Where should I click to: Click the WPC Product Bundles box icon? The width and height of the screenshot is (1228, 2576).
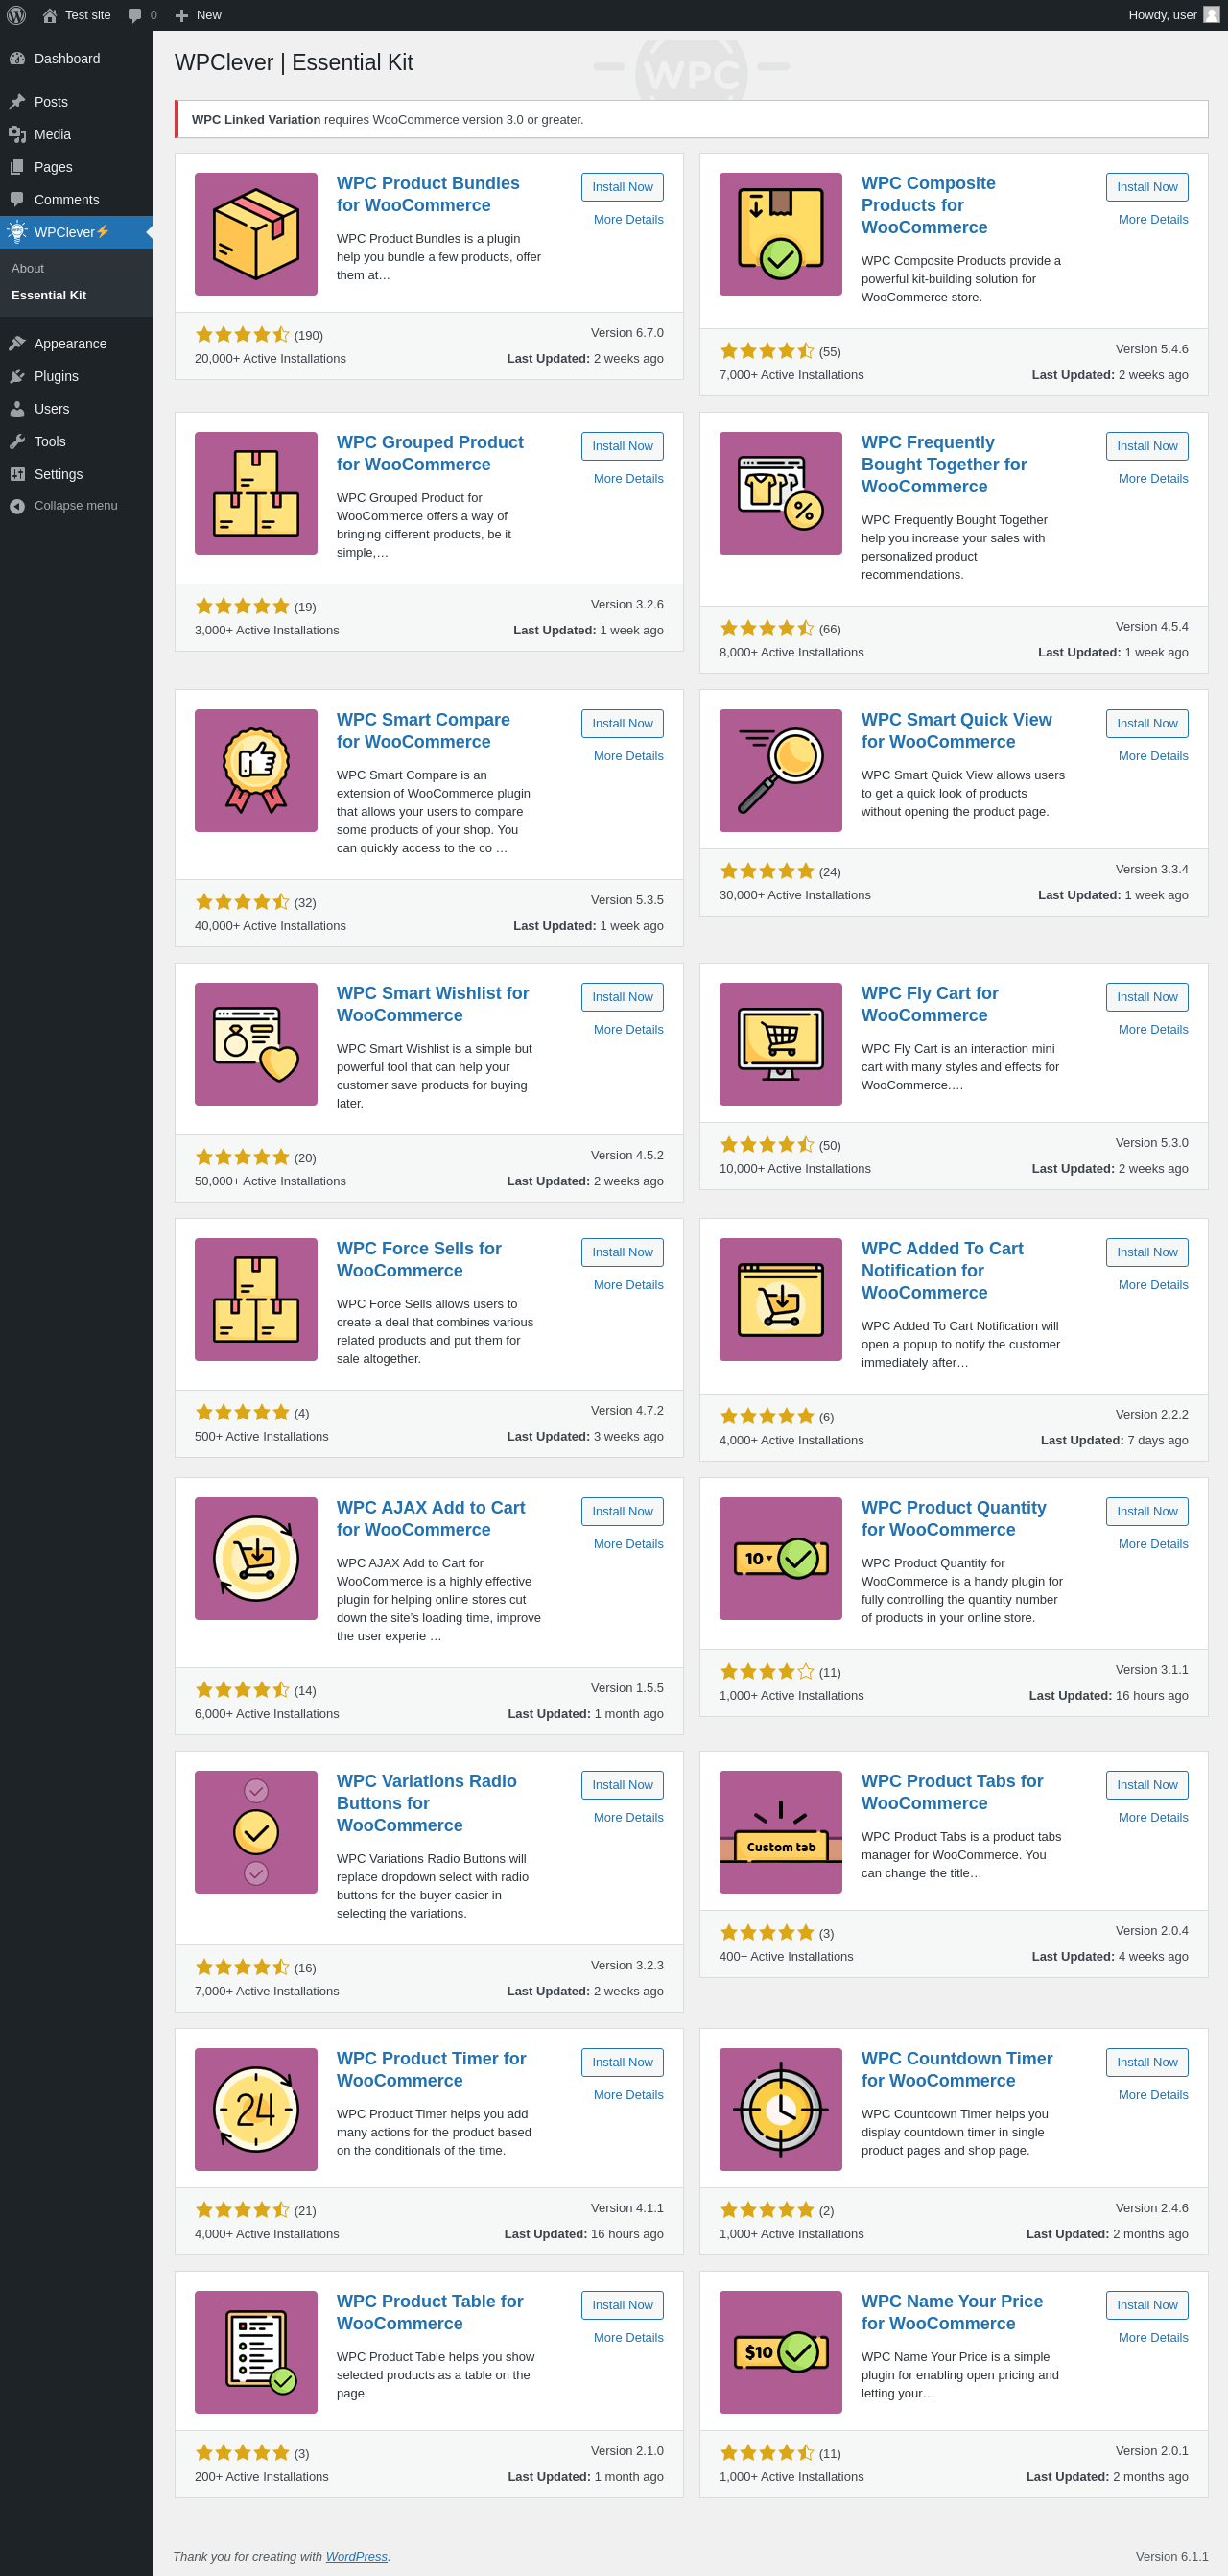tap(255, 234)
